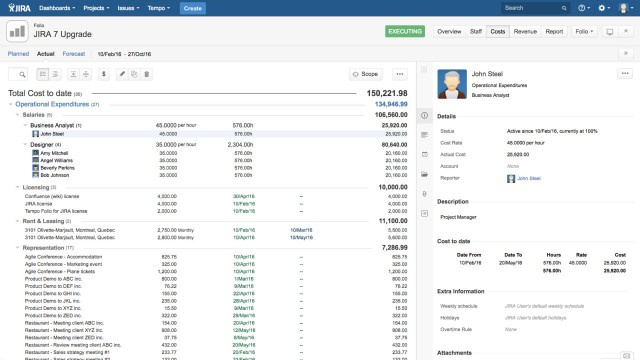Open the Folio dropdown button
The width and height of the screenshot is (640, 360).
click(584, 31)
